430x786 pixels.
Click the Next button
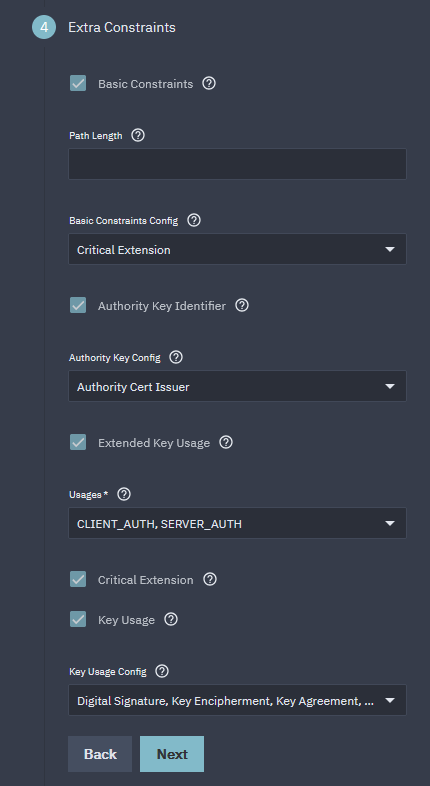pyautogui.click(x=172, y=754)
